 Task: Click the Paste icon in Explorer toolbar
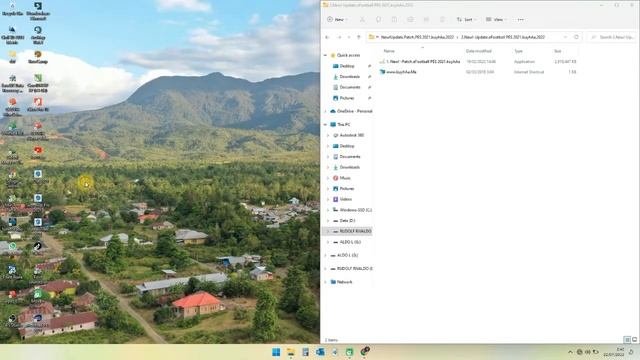[394, 20]
